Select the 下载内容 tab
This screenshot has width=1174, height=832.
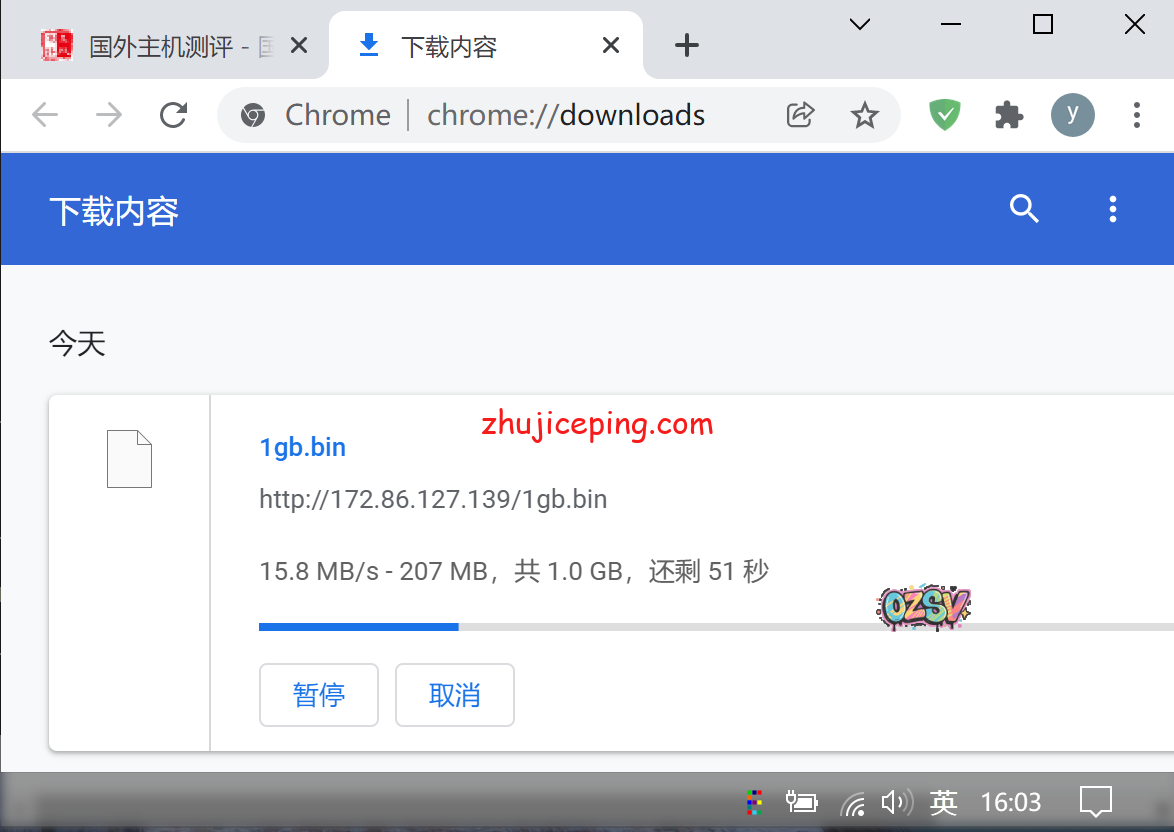[470, 46]
